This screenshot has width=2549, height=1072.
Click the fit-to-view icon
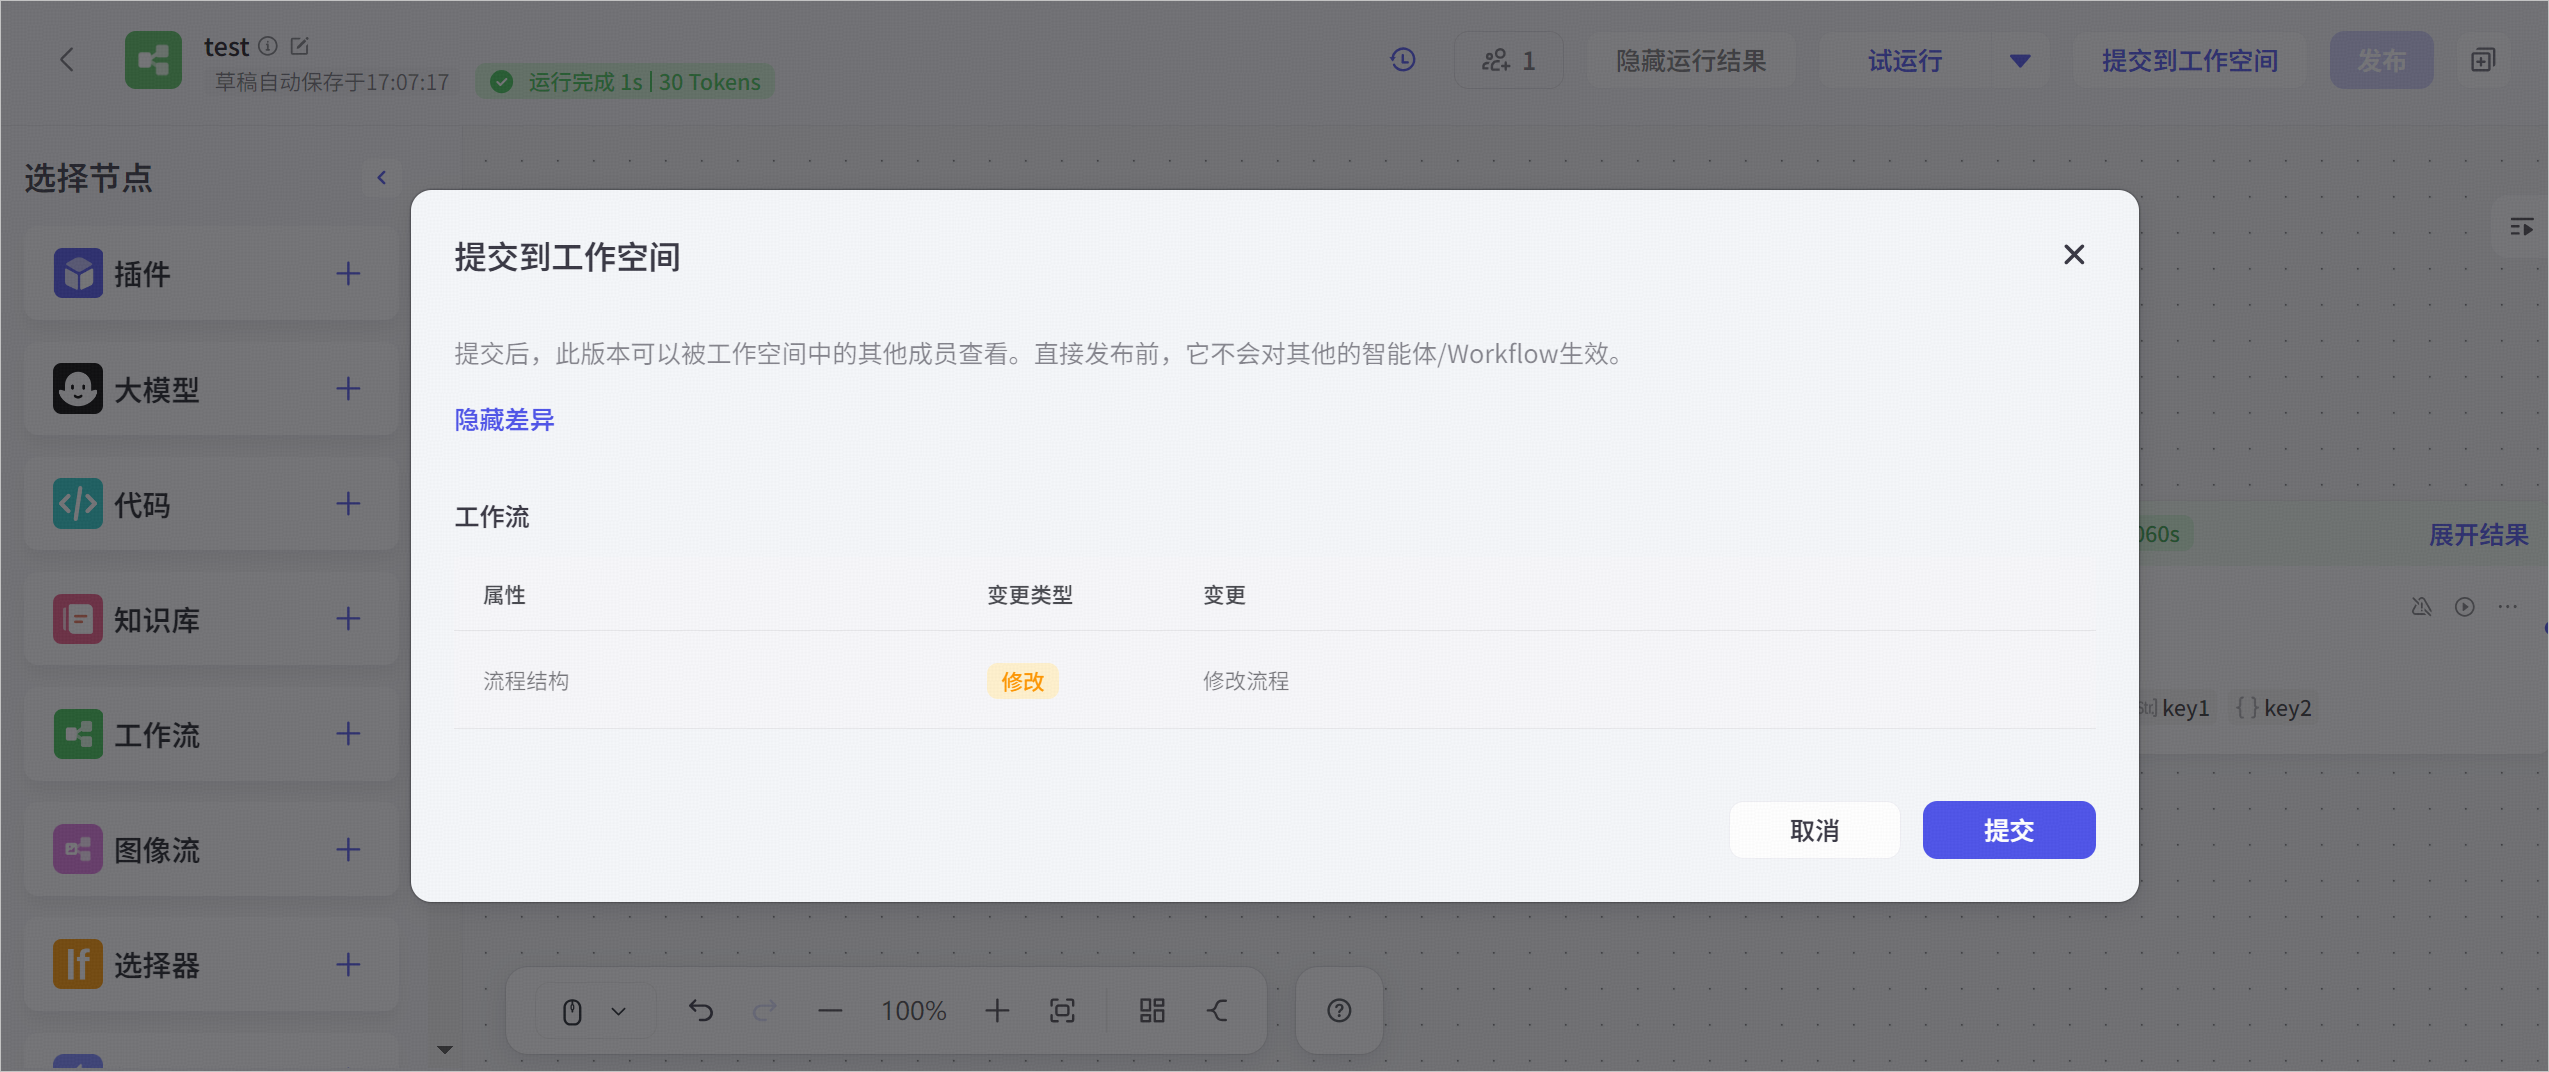1062,1011
